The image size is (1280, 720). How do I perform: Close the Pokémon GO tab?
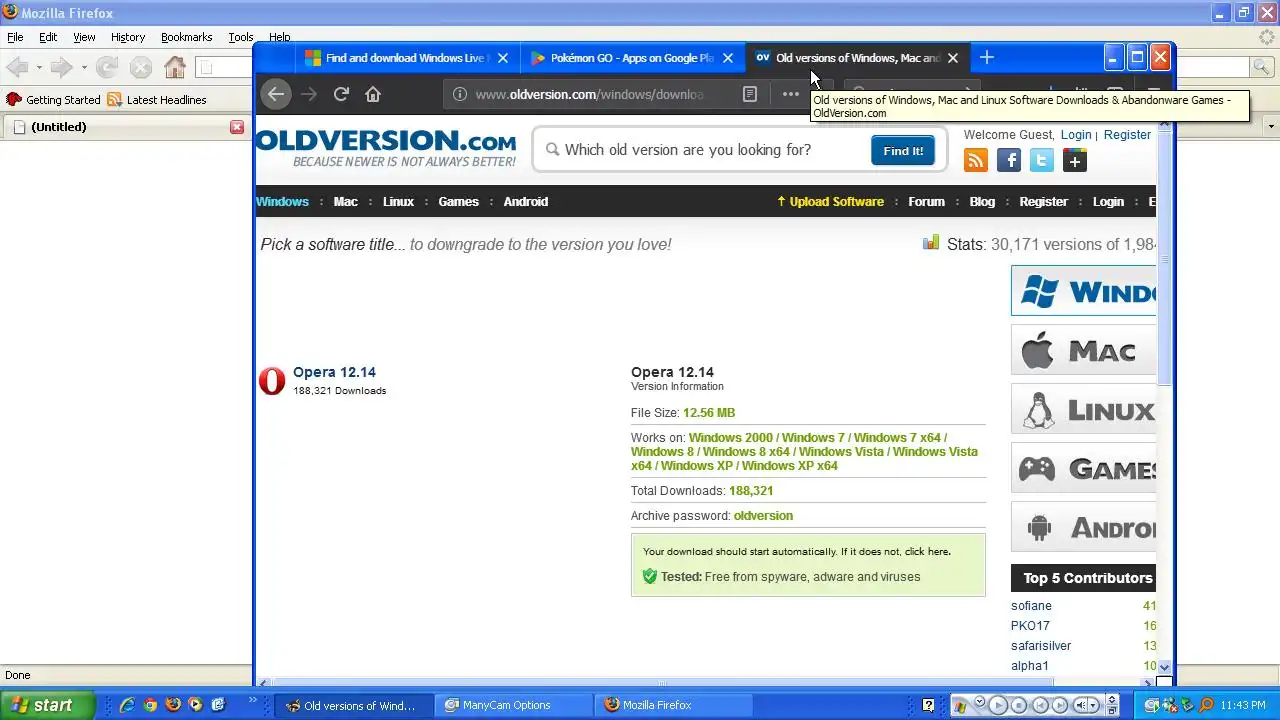coord(728,58)
